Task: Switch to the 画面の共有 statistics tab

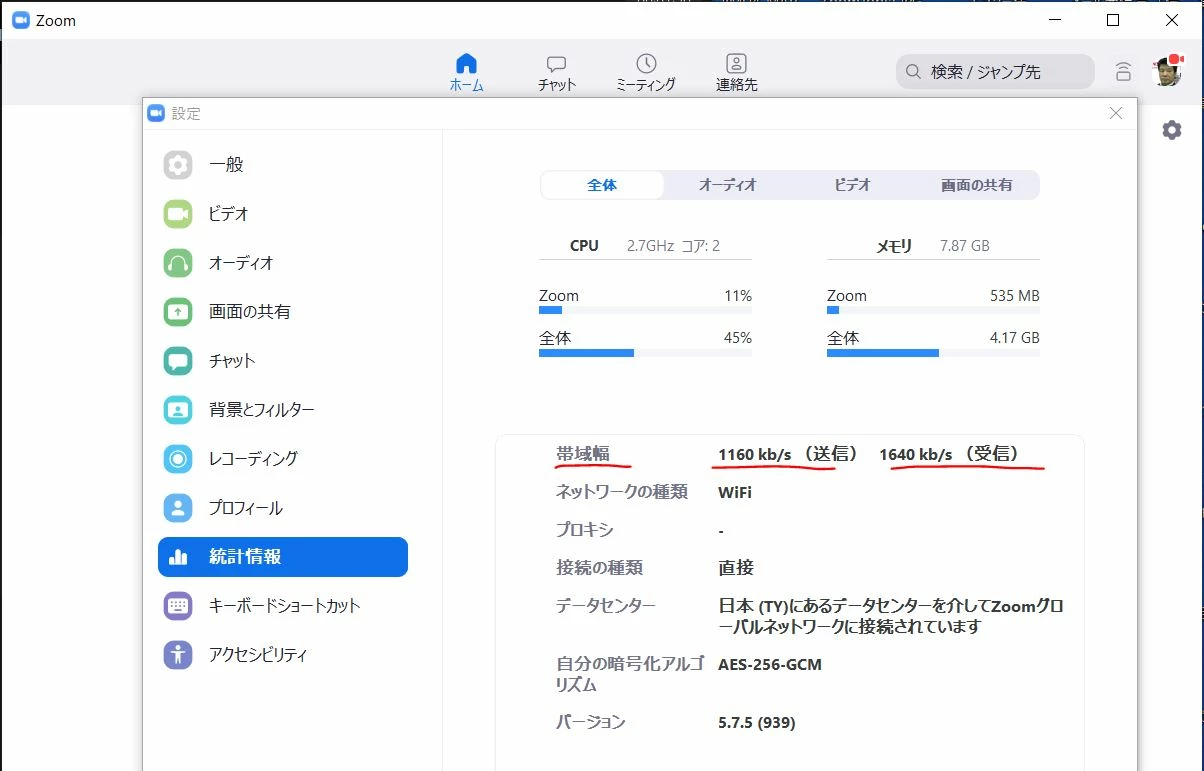Action: [x=976, y=185]
